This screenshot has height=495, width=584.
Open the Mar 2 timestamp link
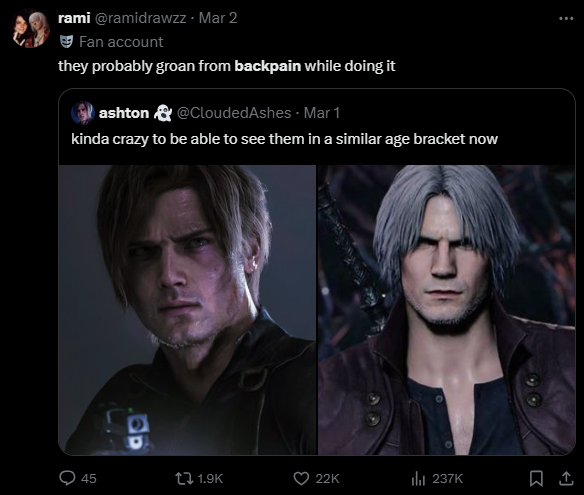click(x=218, y=18)
